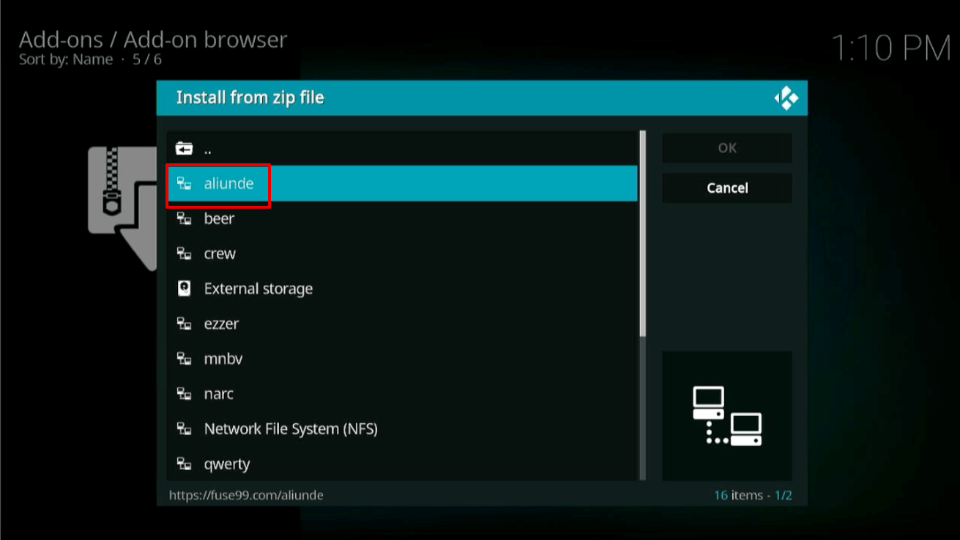Image resolution: width=960 pixels, height=540 pixels.
Task: Click the network icon beside qwerty
Action: click(184, 463)
